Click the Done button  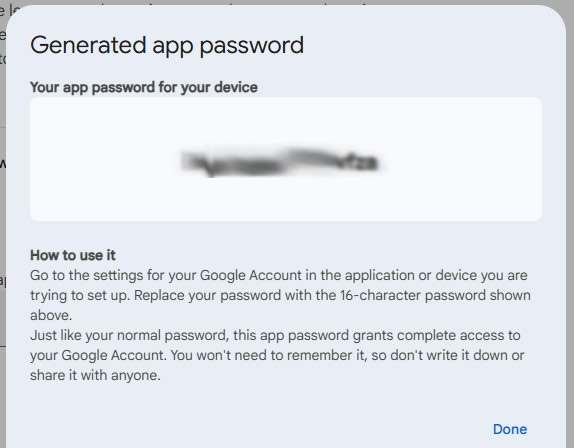510,429
